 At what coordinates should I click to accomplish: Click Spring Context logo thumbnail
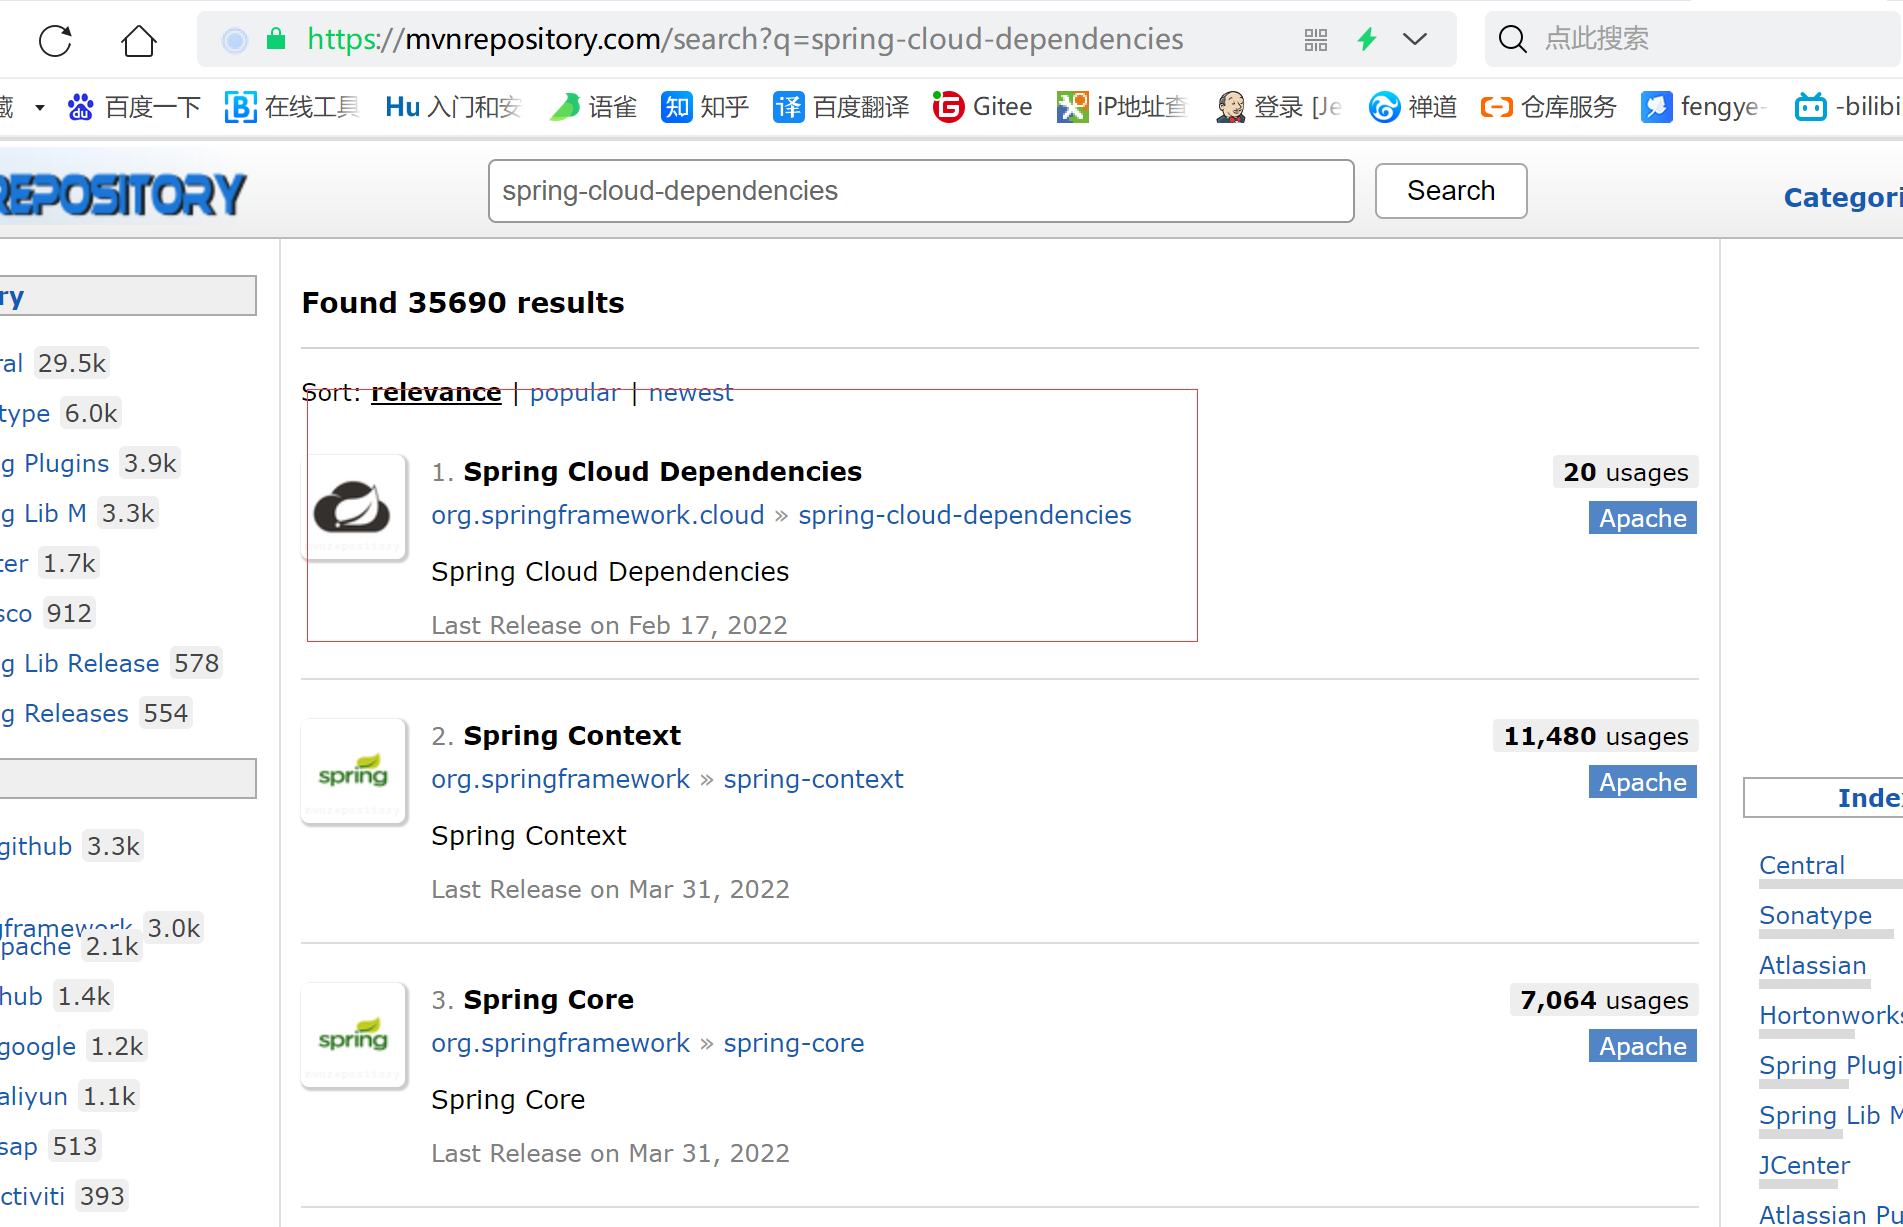[354, 771]
